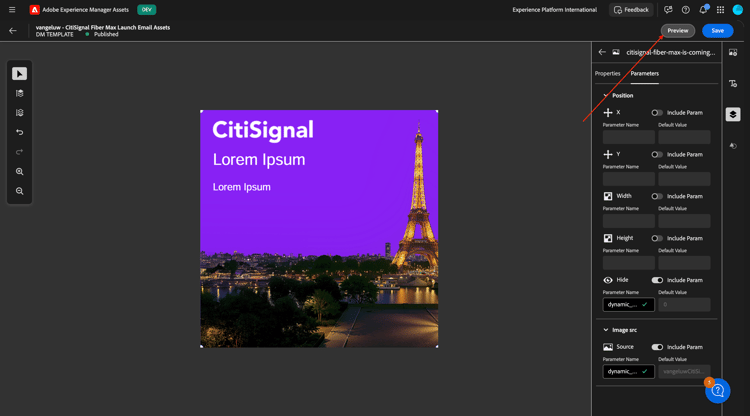Open the app switcher grid
The image size is (750, 416).
[720, 10]
